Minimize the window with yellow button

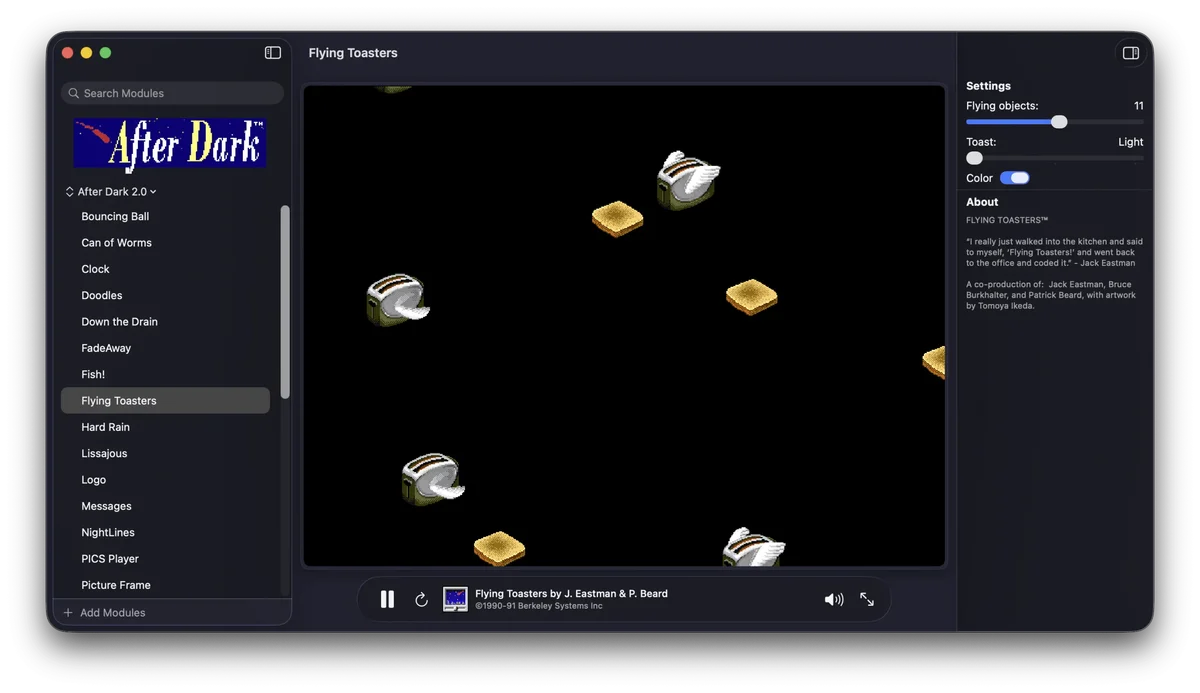[87, 53]
